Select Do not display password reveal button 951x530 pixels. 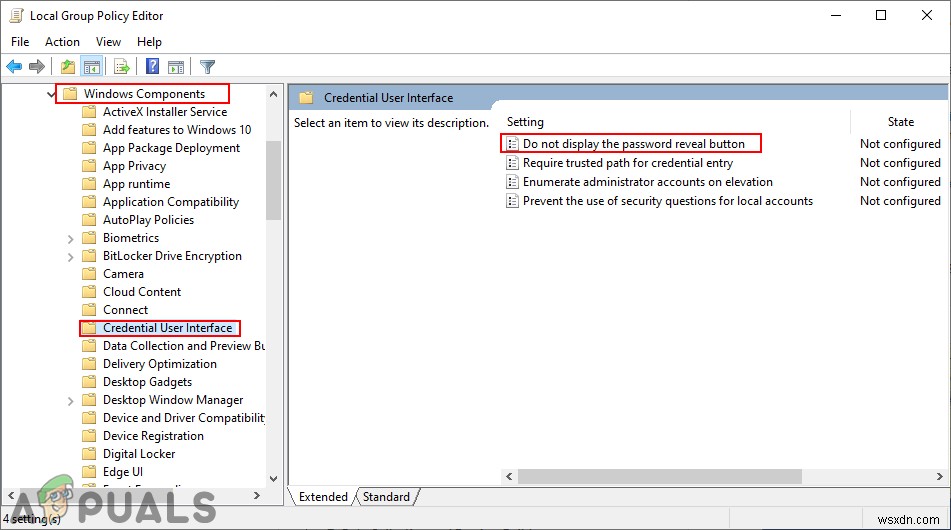click(633, 144)
